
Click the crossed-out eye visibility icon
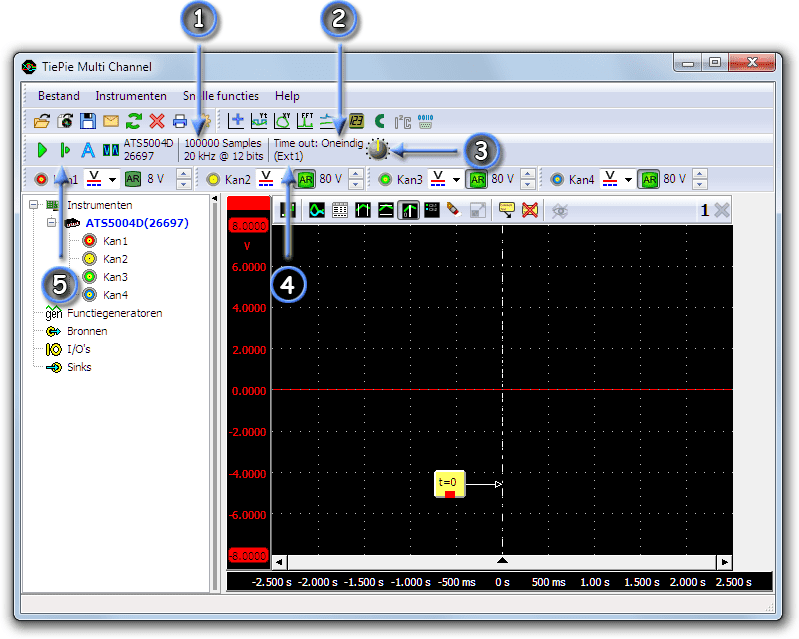(560, 210)
